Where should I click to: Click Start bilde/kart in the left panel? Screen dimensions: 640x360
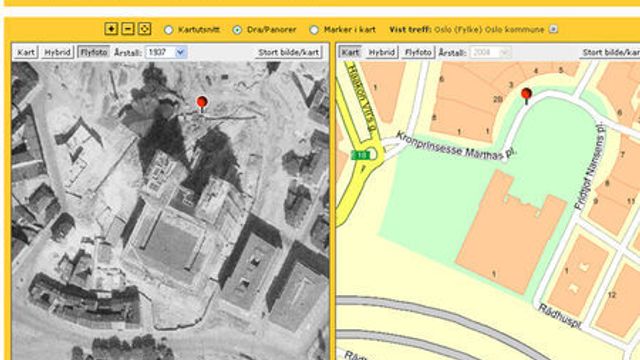(x=289, y=52)
